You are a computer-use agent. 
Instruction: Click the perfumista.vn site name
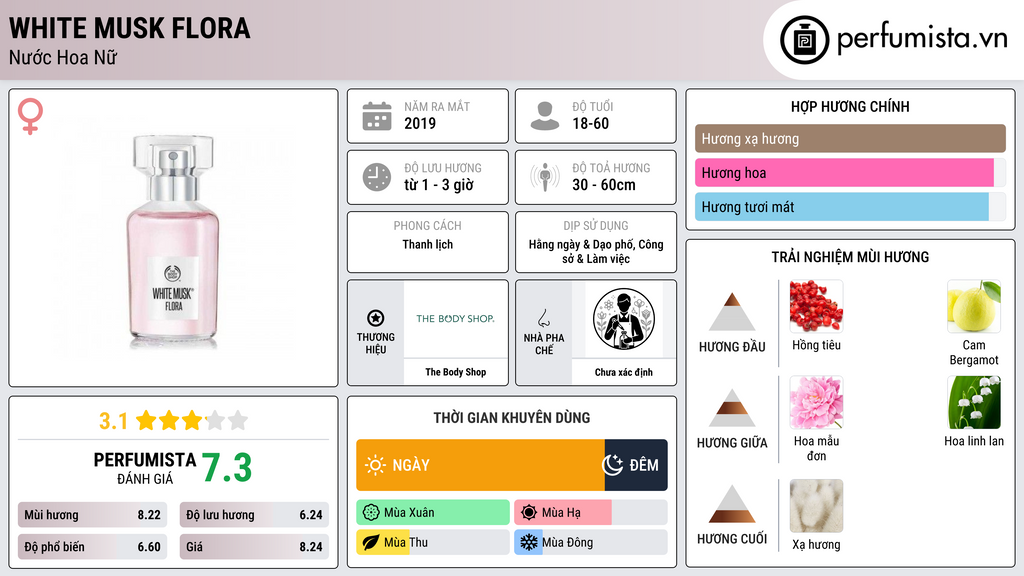(922, 39)
